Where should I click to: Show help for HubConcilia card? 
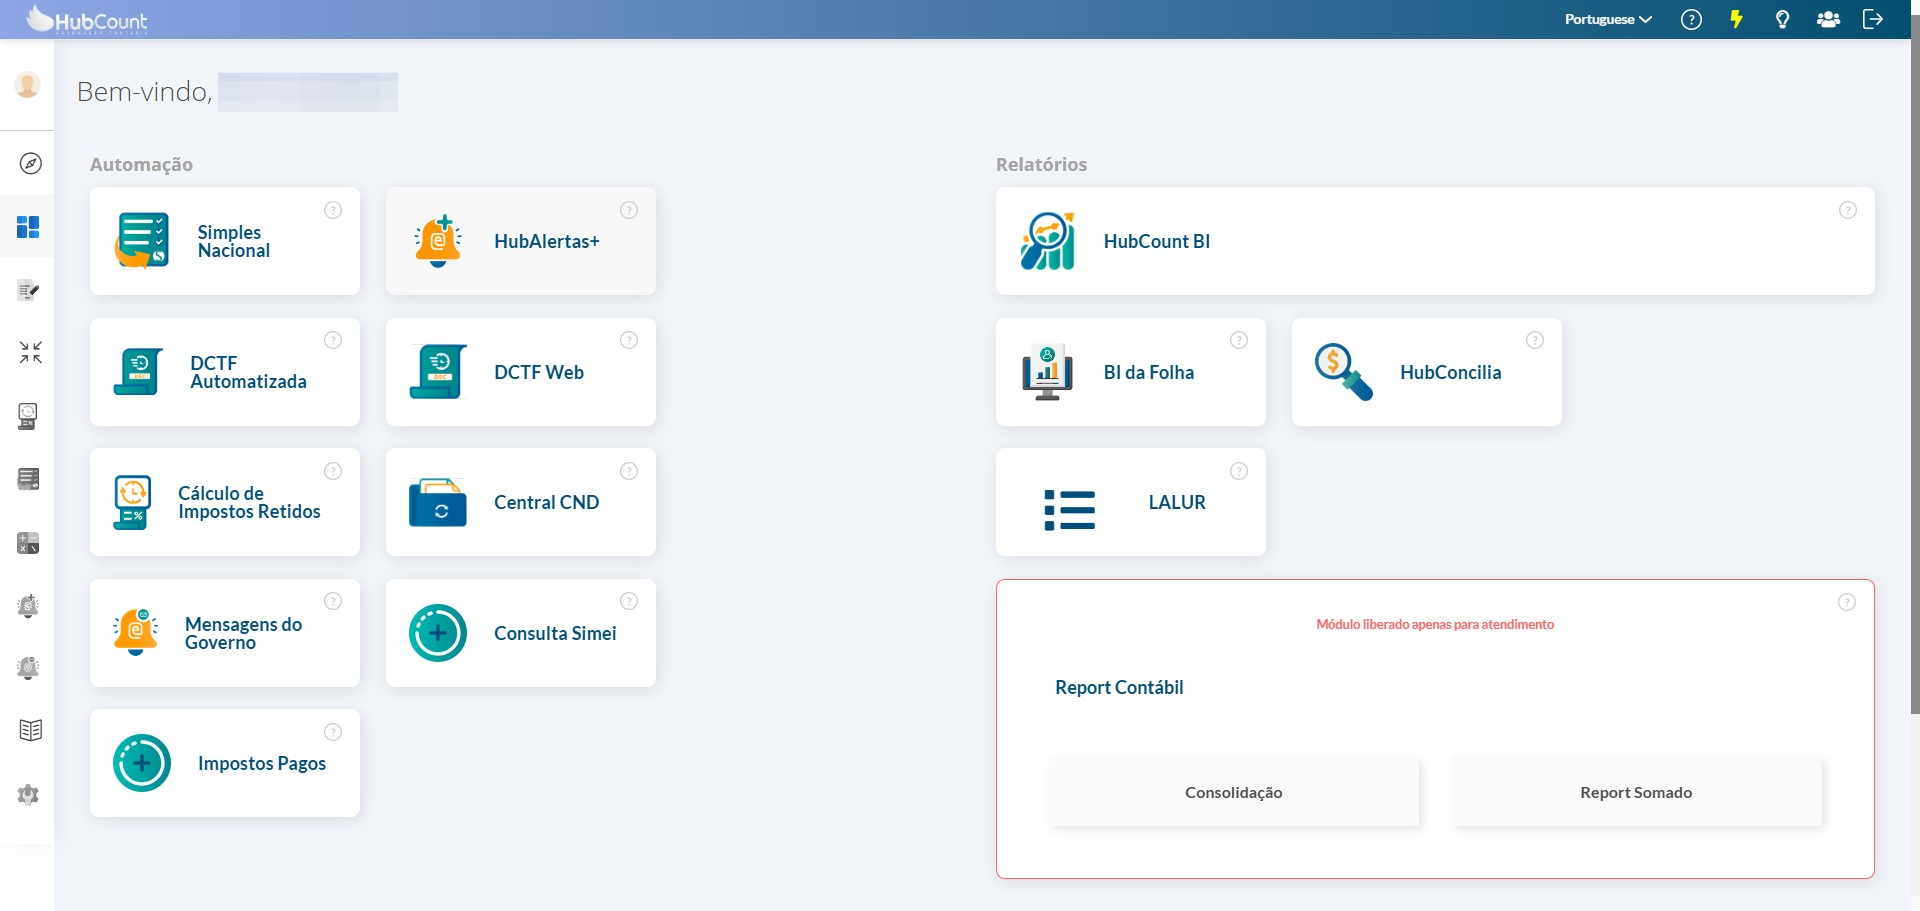coord(1535,340)
